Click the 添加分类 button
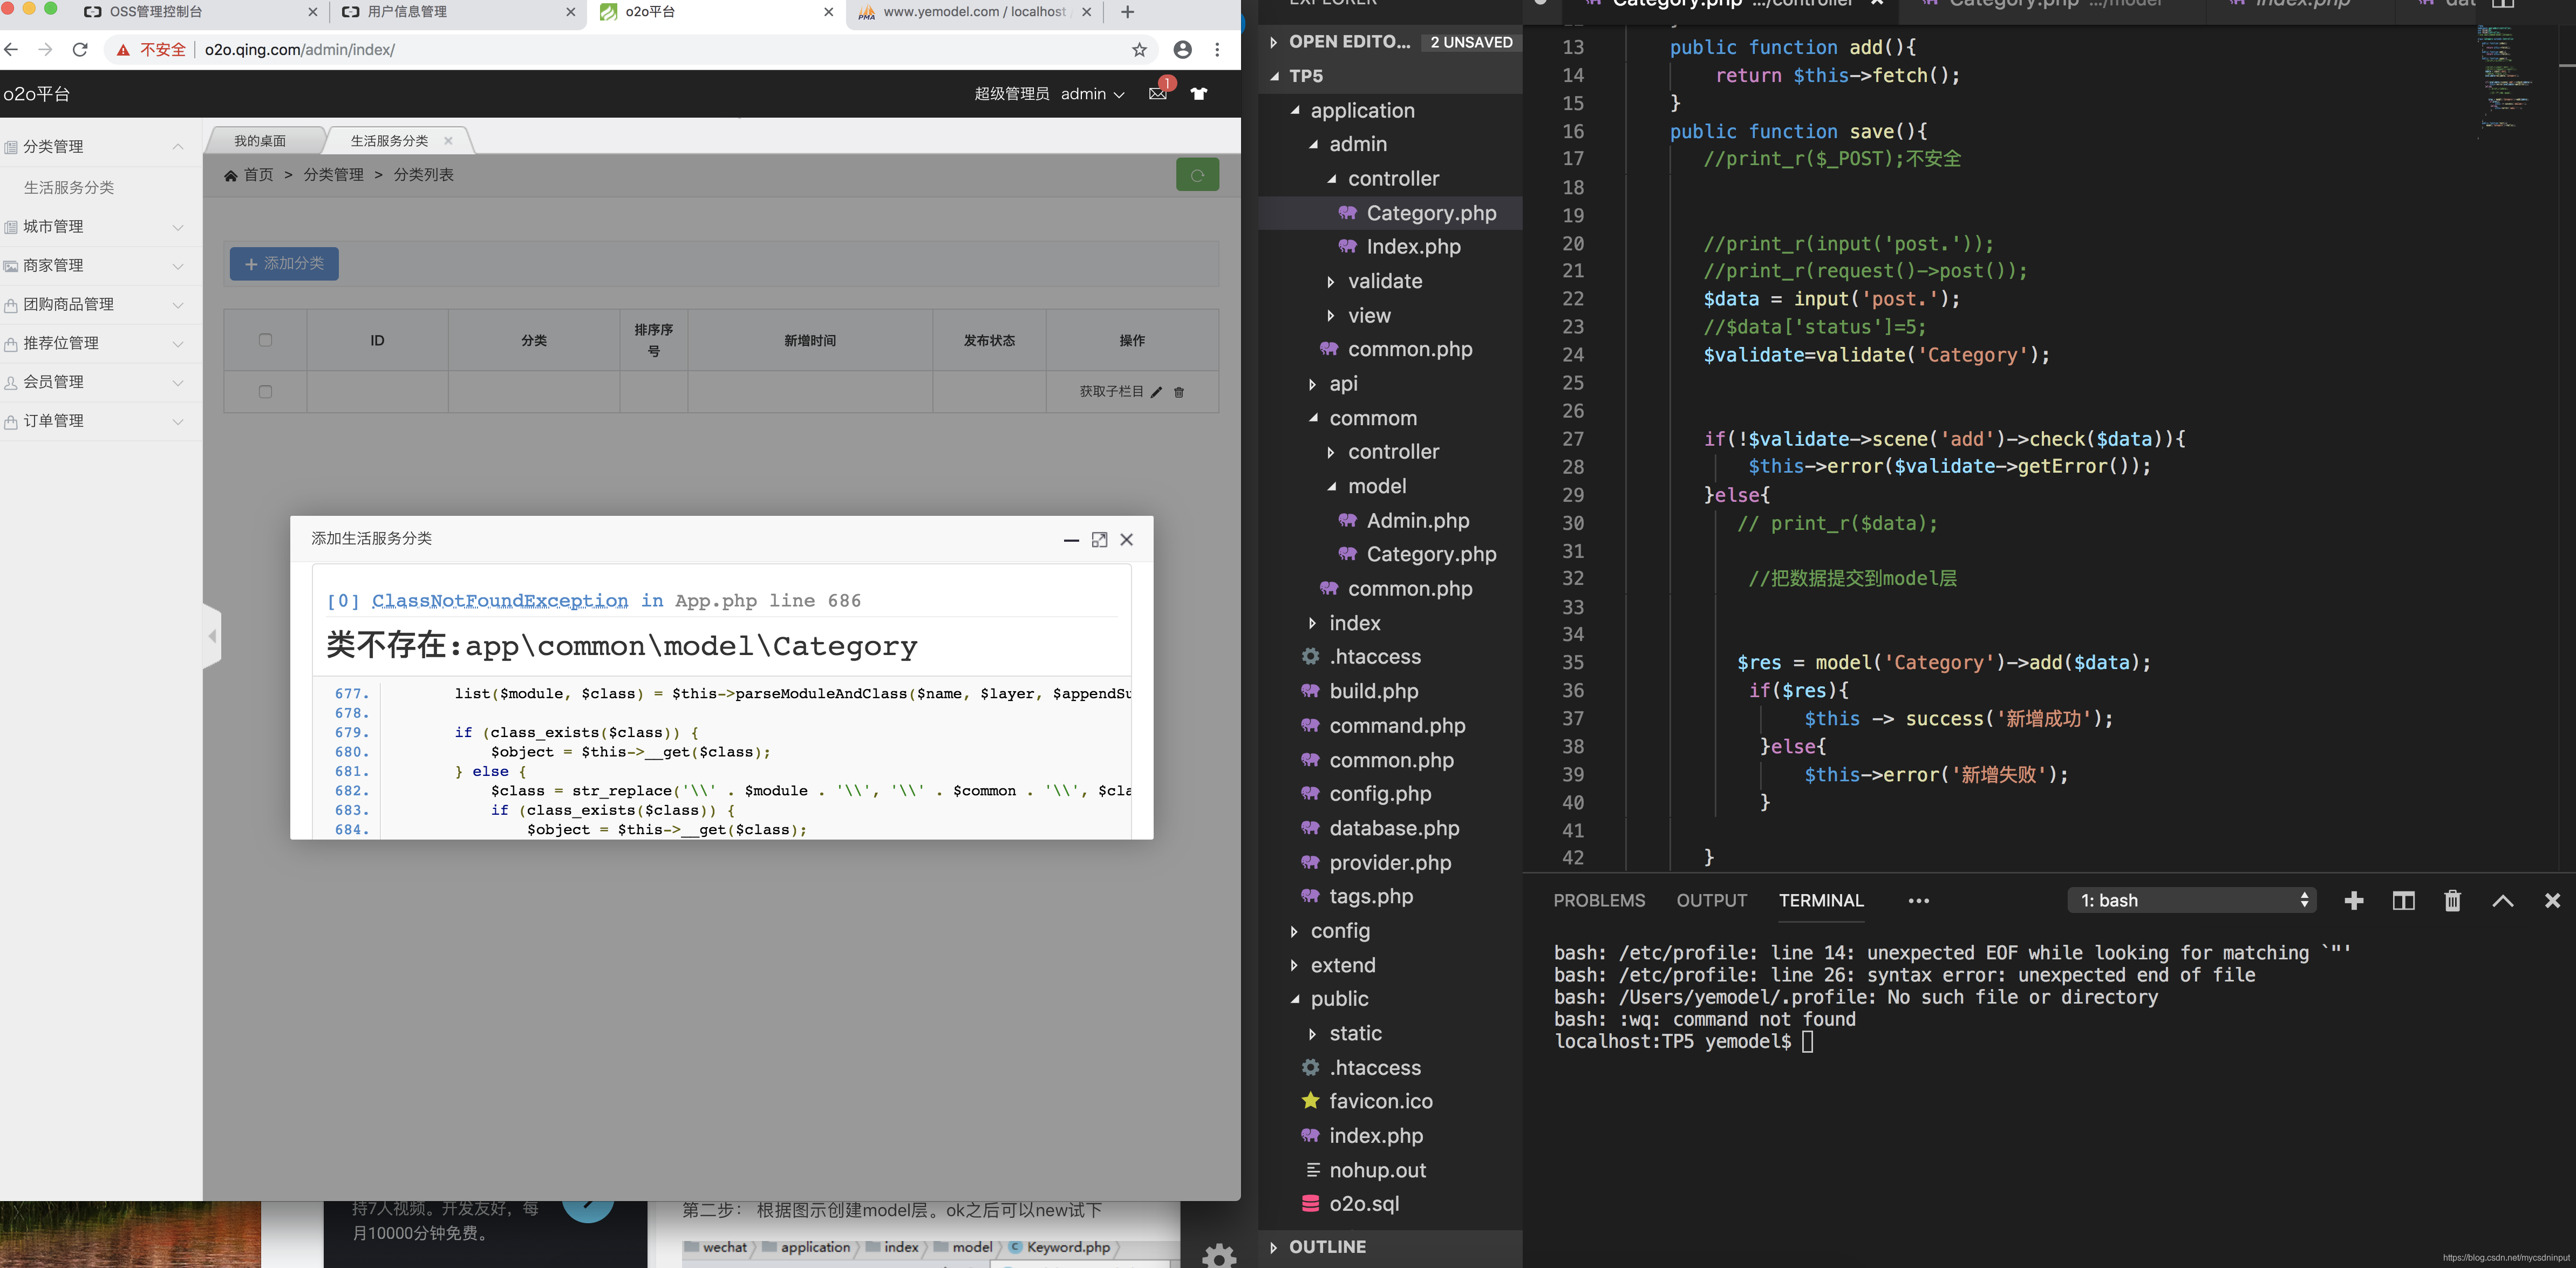This screenshot has height=1268, width=2576. pos(284,264)
